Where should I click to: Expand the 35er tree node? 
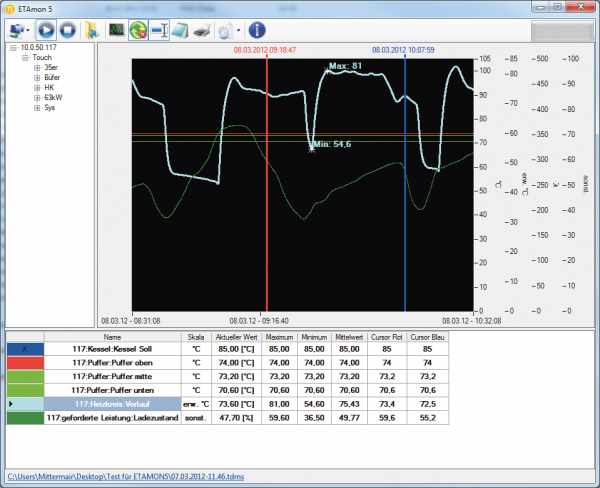(36, 68)
